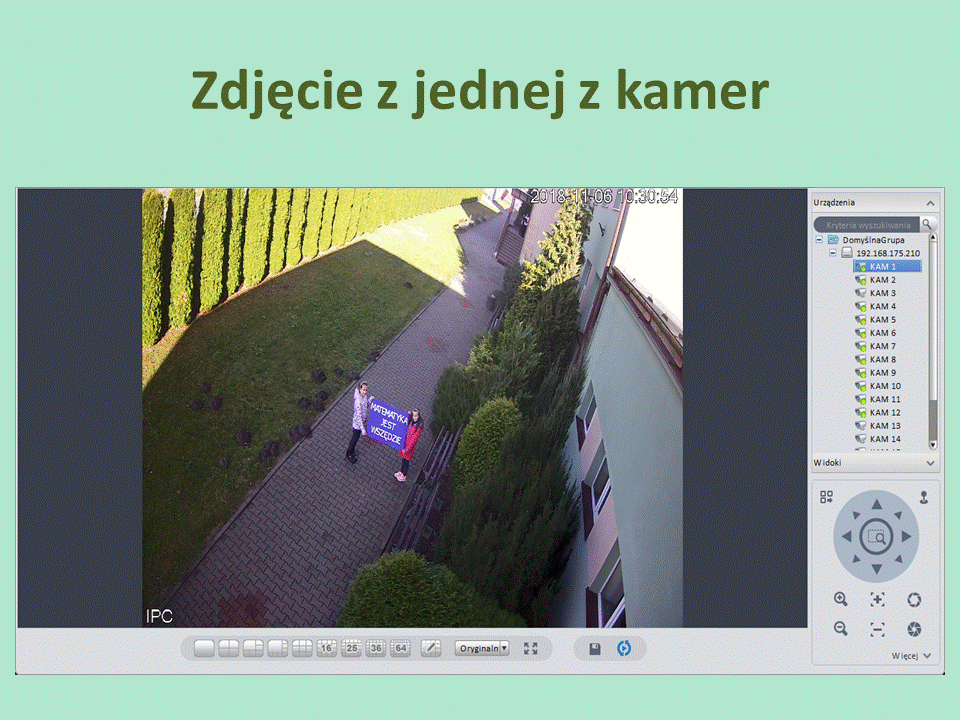Collapse the DomyślnaGrupa tree node
Image resolution: width=960 pixels, height=720 pixels.
click(x=820, y=241)
